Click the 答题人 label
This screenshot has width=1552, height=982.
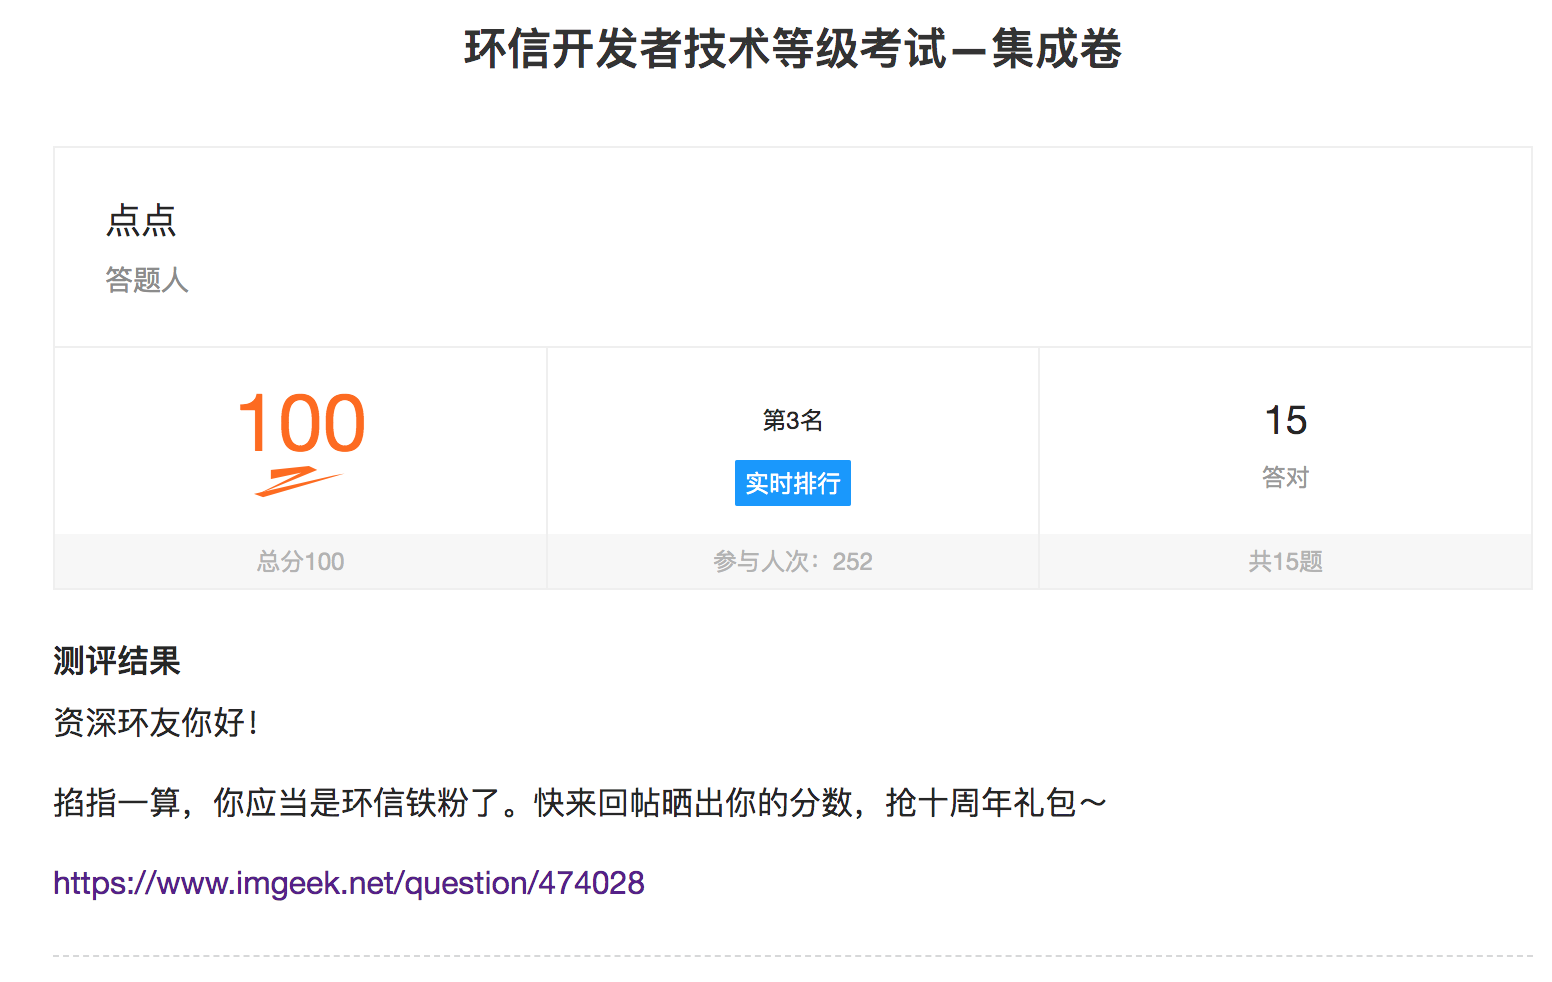pyautogui.click(x=147, y=280)
